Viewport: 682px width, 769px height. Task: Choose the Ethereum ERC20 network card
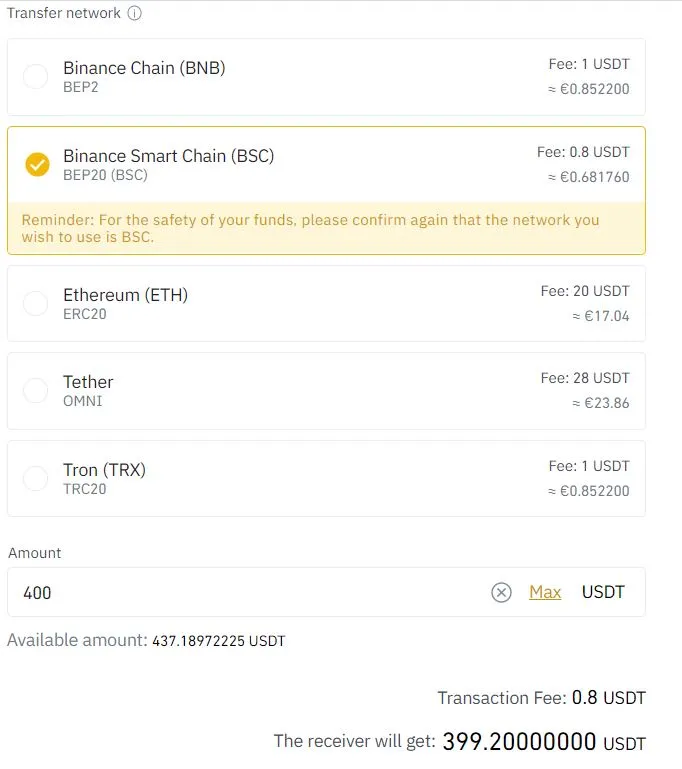326,304
